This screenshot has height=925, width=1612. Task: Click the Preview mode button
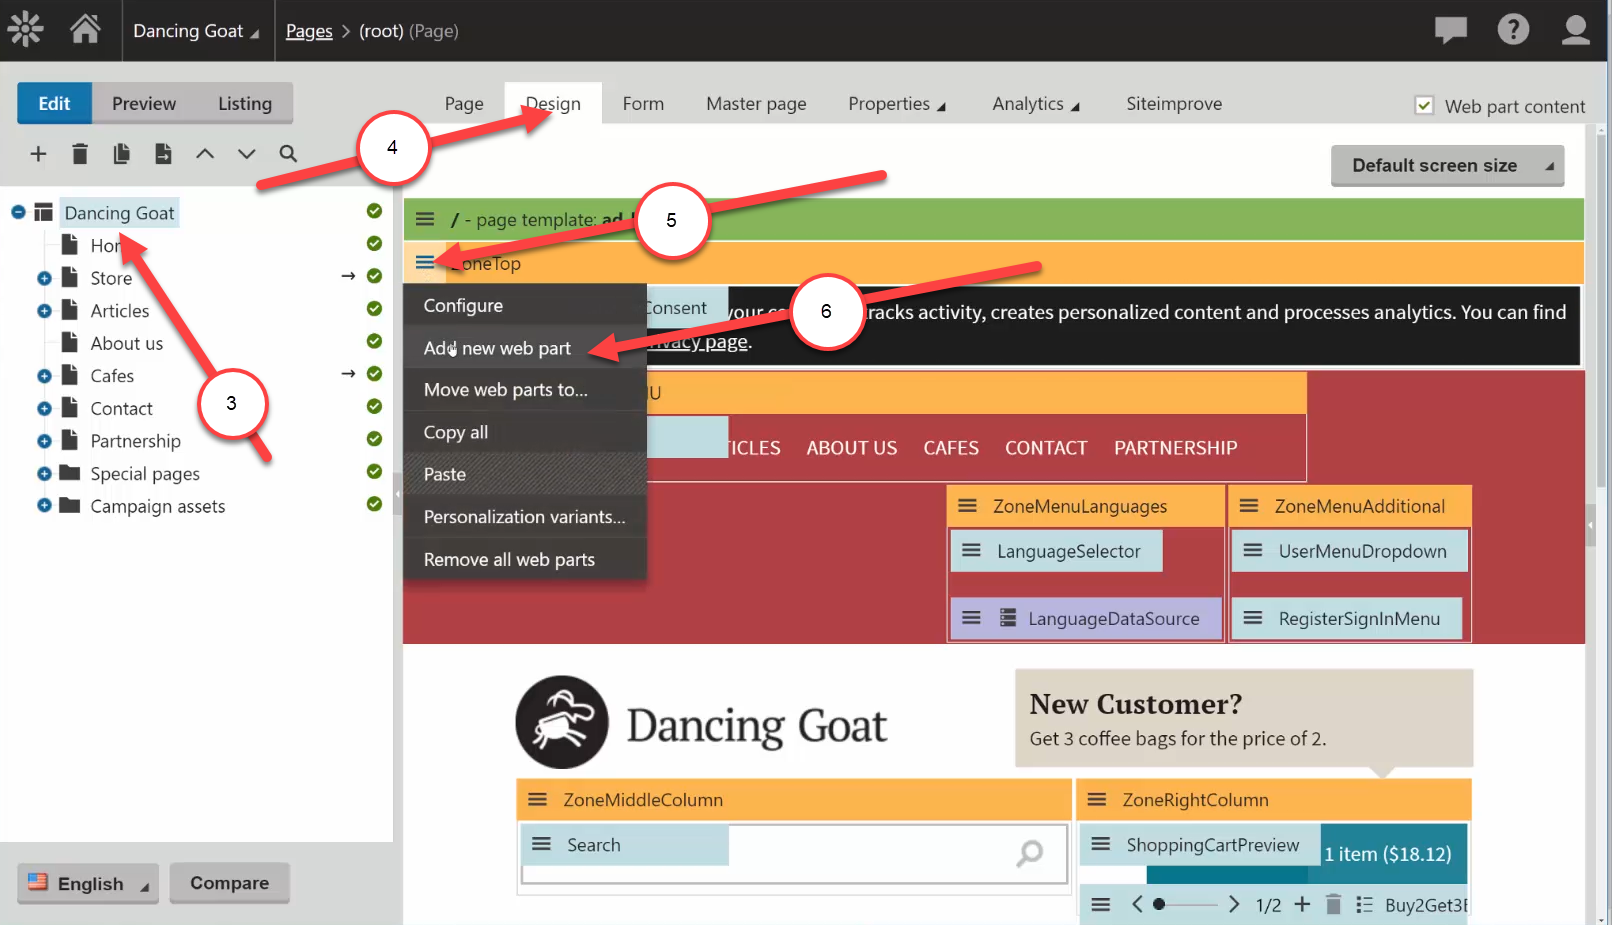(x=144, y=104)
